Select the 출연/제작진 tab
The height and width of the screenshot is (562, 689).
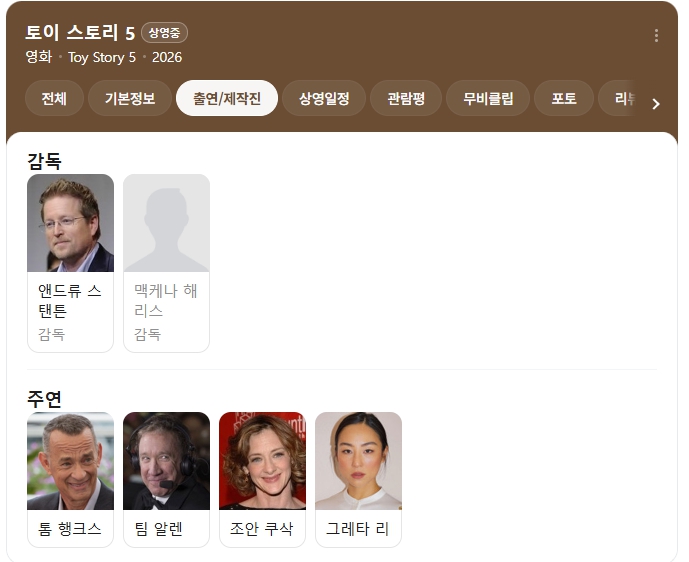[x=227, y=98]
